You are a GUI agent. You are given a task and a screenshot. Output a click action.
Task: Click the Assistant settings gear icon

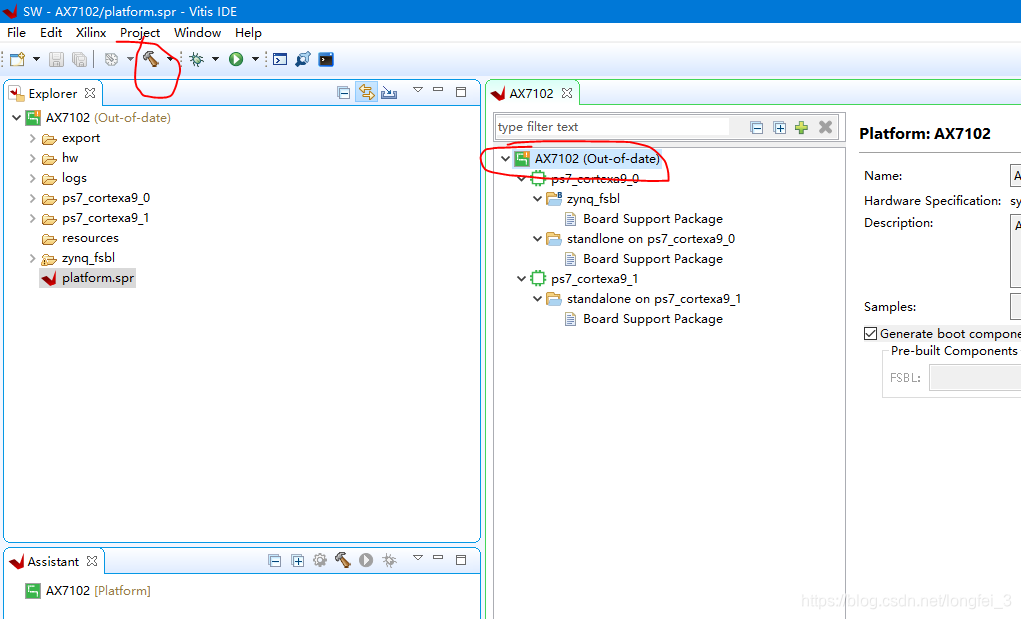(320, 560)
